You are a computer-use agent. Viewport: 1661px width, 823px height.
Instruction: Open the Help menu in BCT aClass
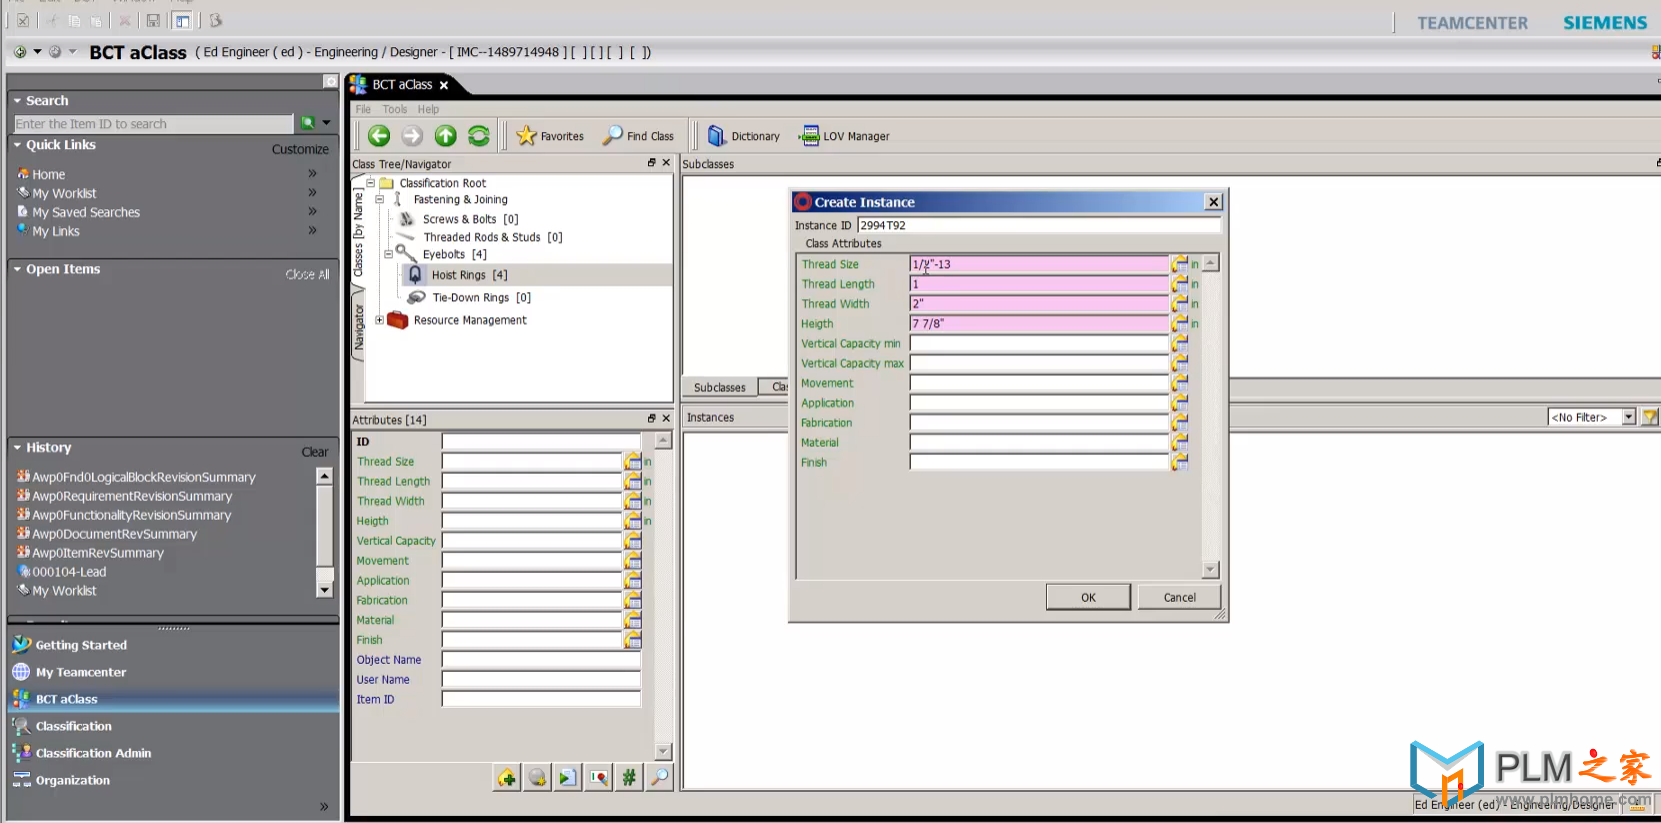point(428,109)
